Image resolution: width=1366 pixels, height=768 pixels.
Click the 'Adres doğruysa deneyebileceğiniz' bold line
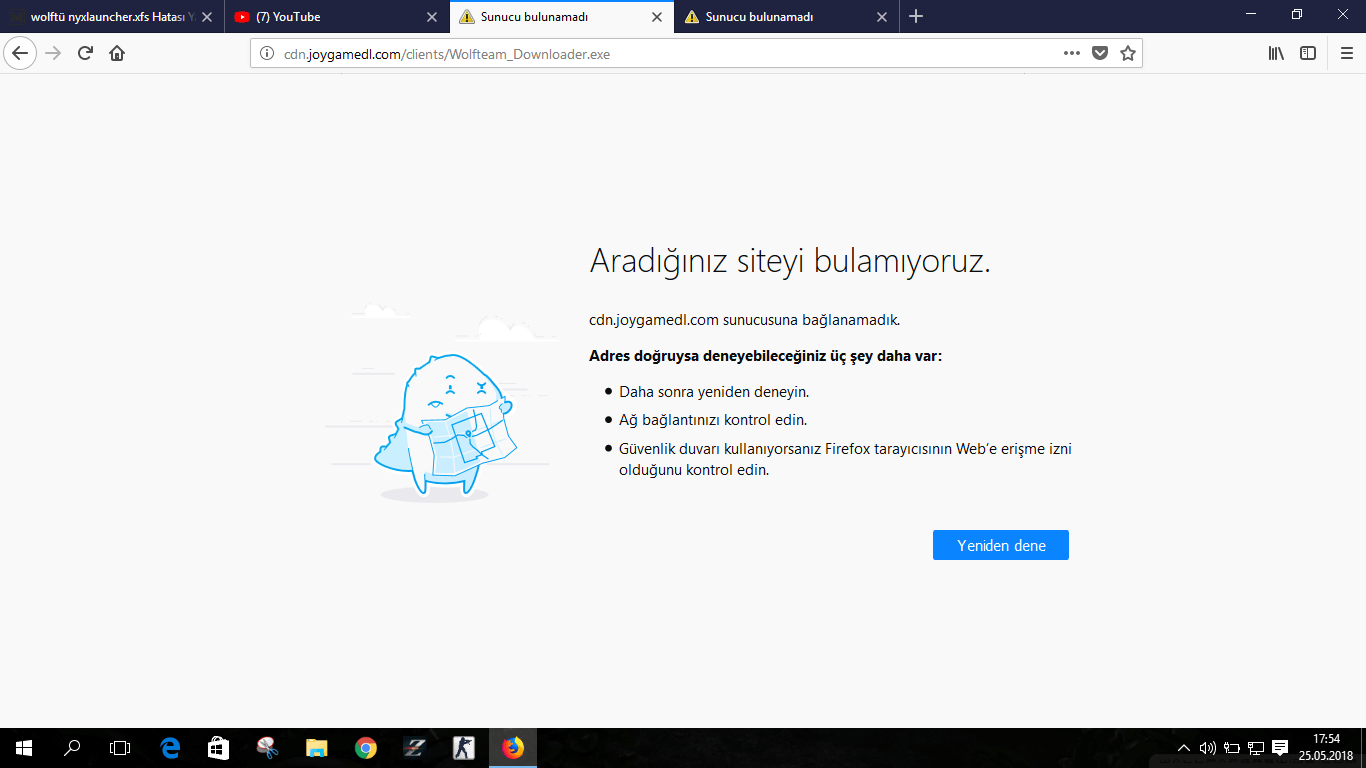(x=765, y=356)
